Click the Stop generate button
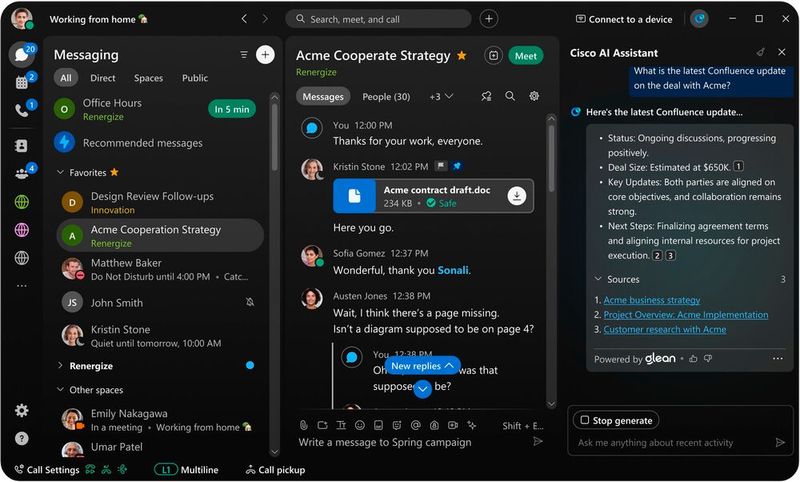800x482 pixels. tap(616, 420)
